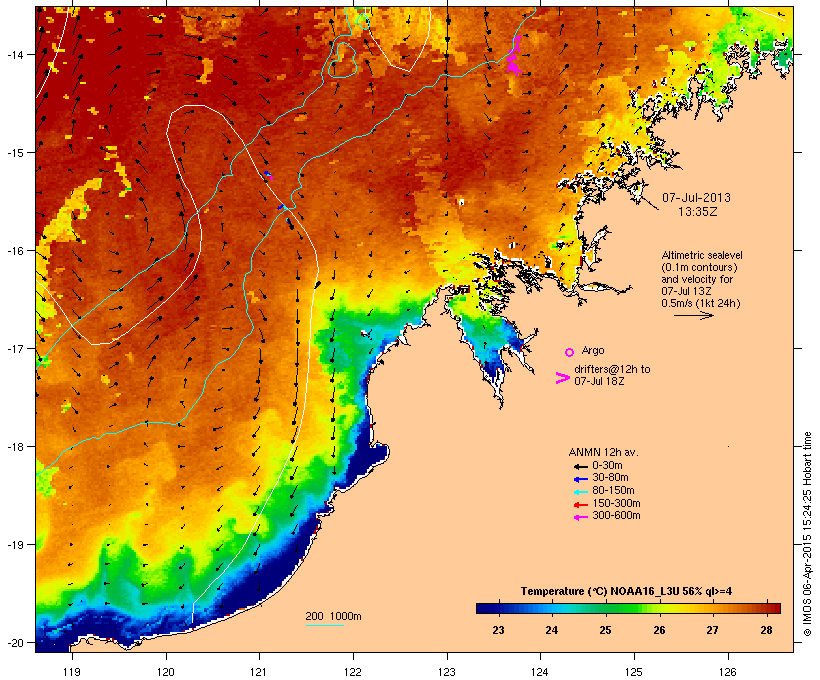Viewport: 820px width, 680px height.
Task: Click the longitude axis label 126
Action: (727, 672)
